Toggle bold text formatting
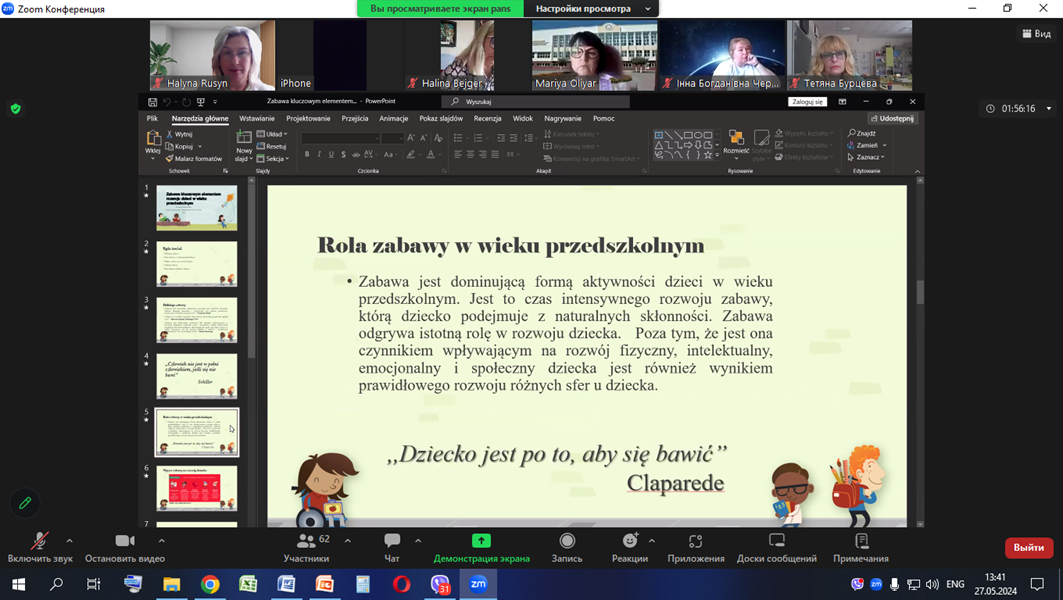Image resolution: width=1063 pixels, height=600 pixels. (307, 154)
